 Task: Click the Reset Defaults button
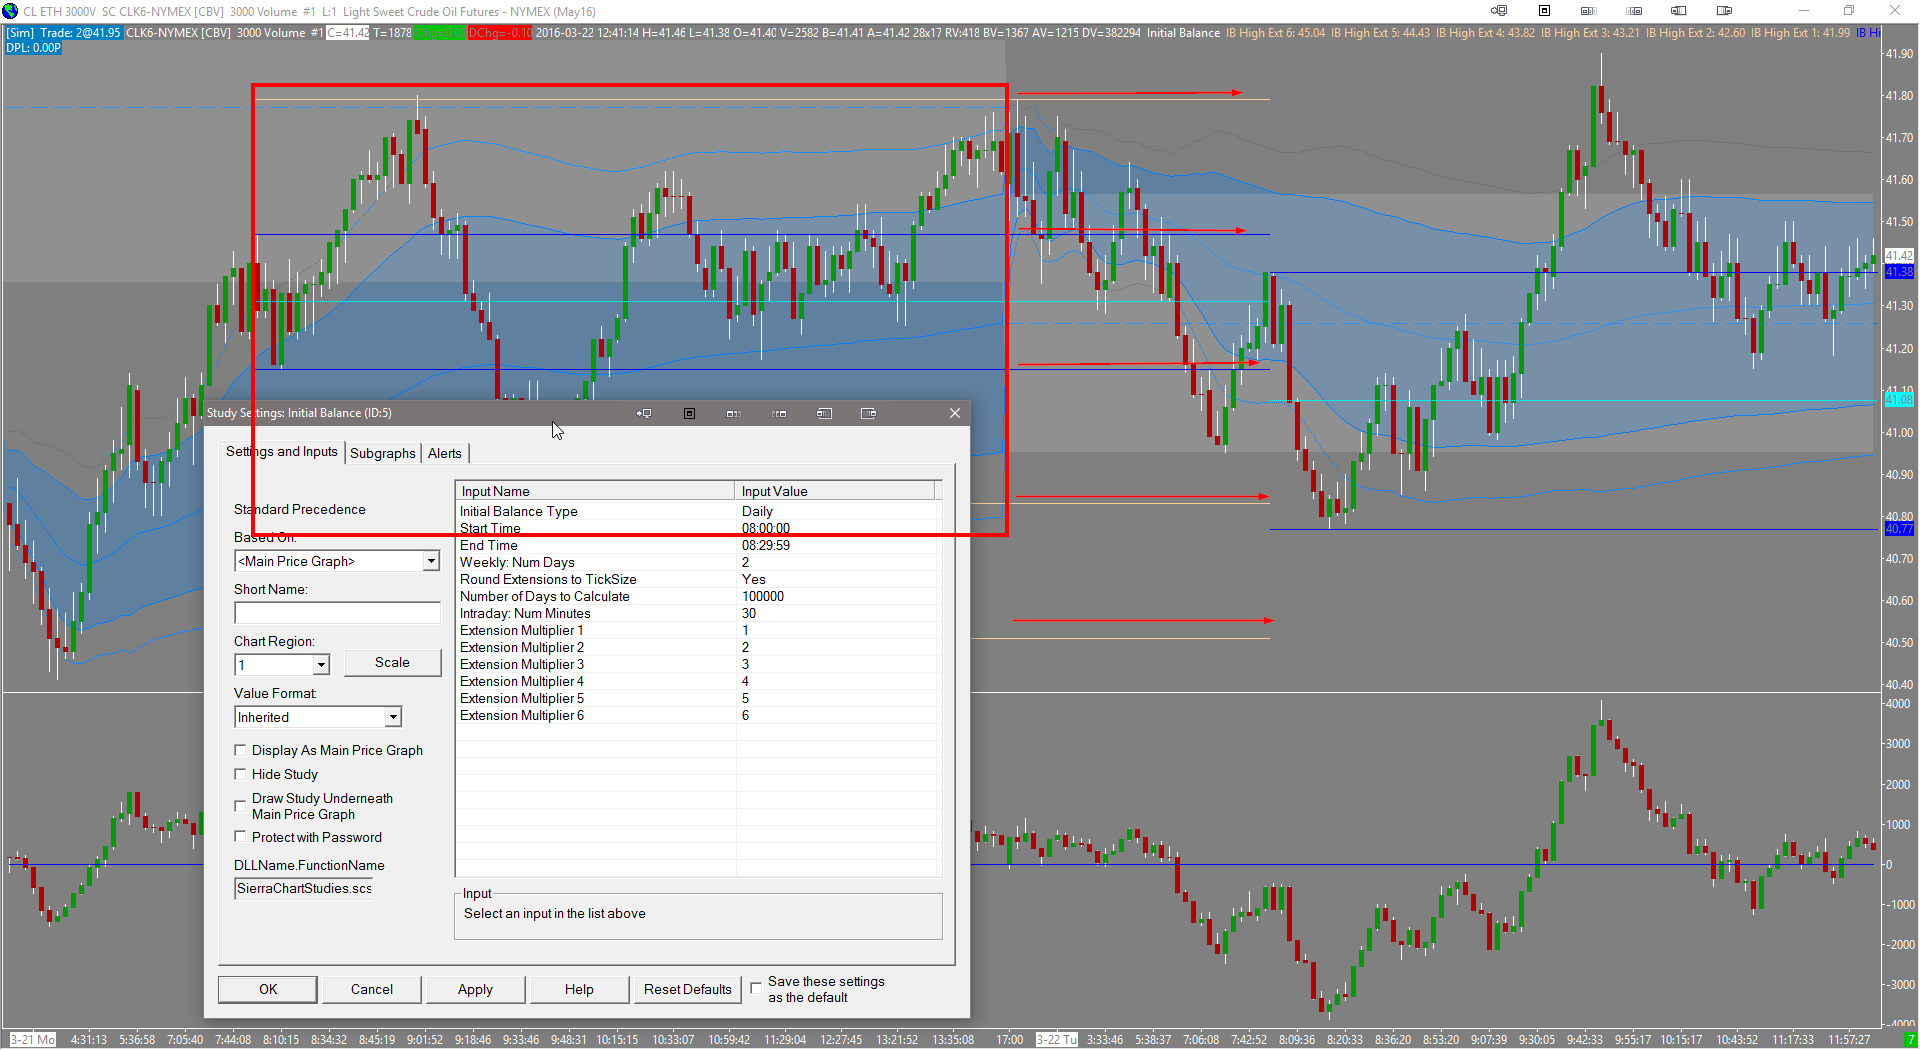pyautogui.click(x=688, y=989)
